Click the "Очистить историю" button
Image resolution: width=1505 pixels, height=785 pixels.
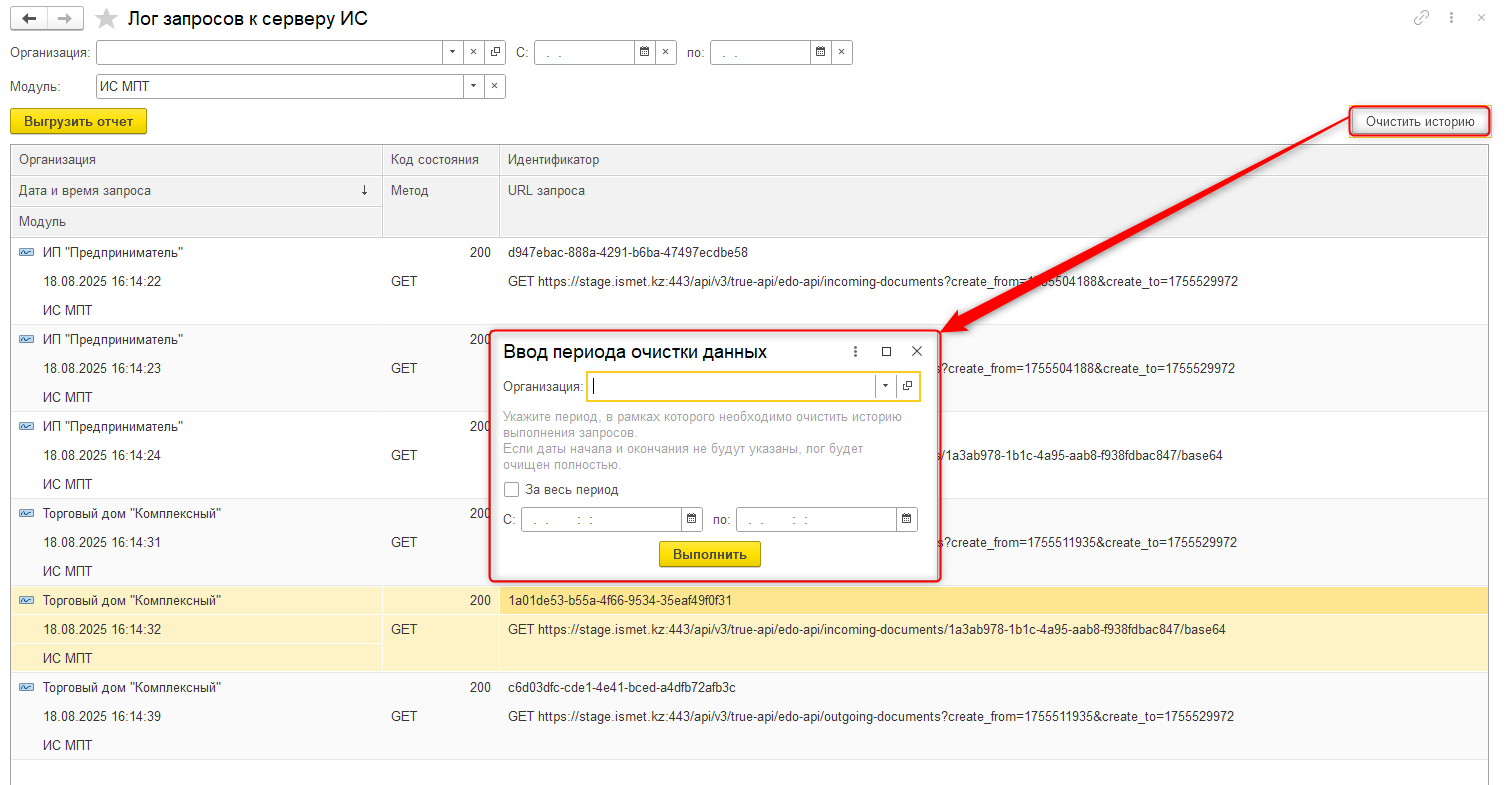[x=1419, y=122]
